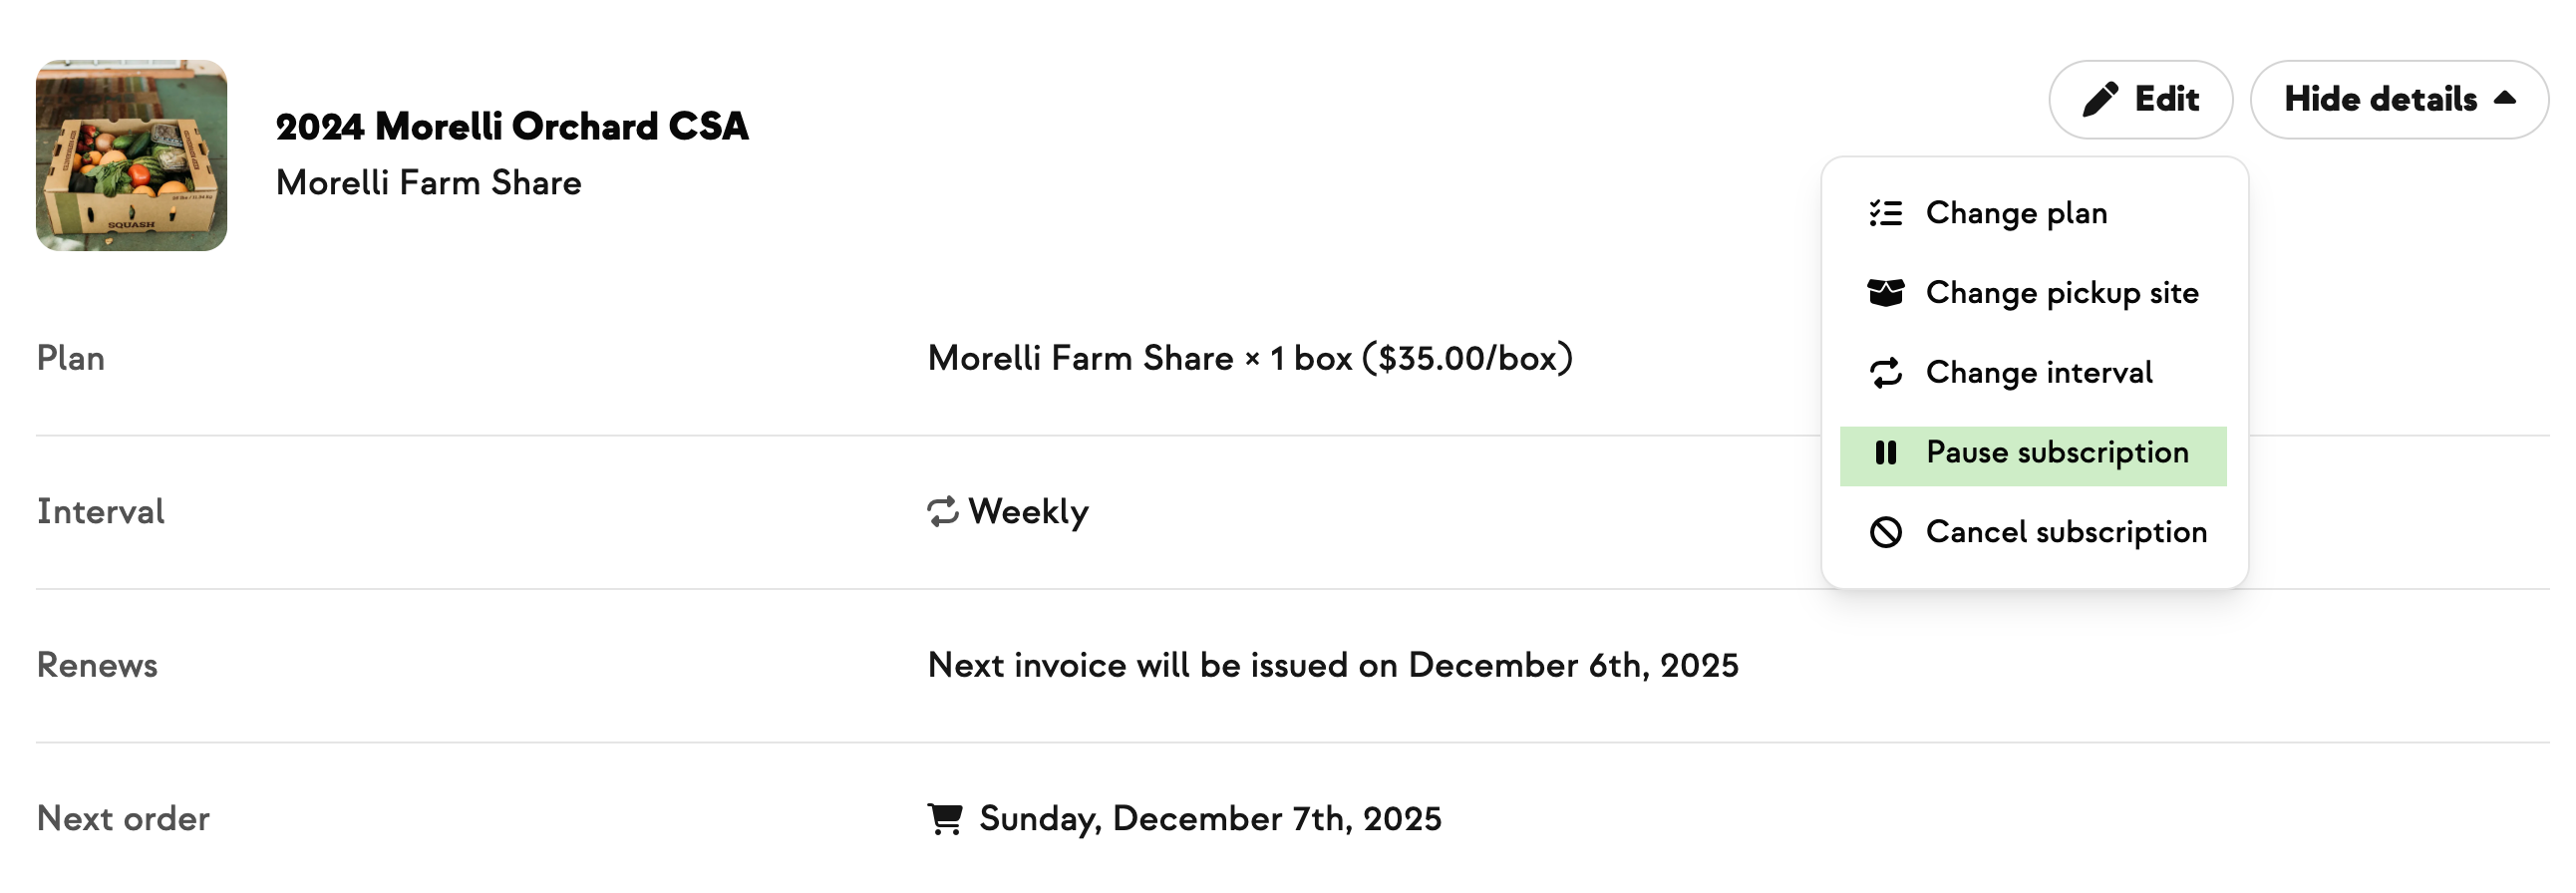
Task: Select Change interval in the edit menu
Action: tap(2038, 373)
